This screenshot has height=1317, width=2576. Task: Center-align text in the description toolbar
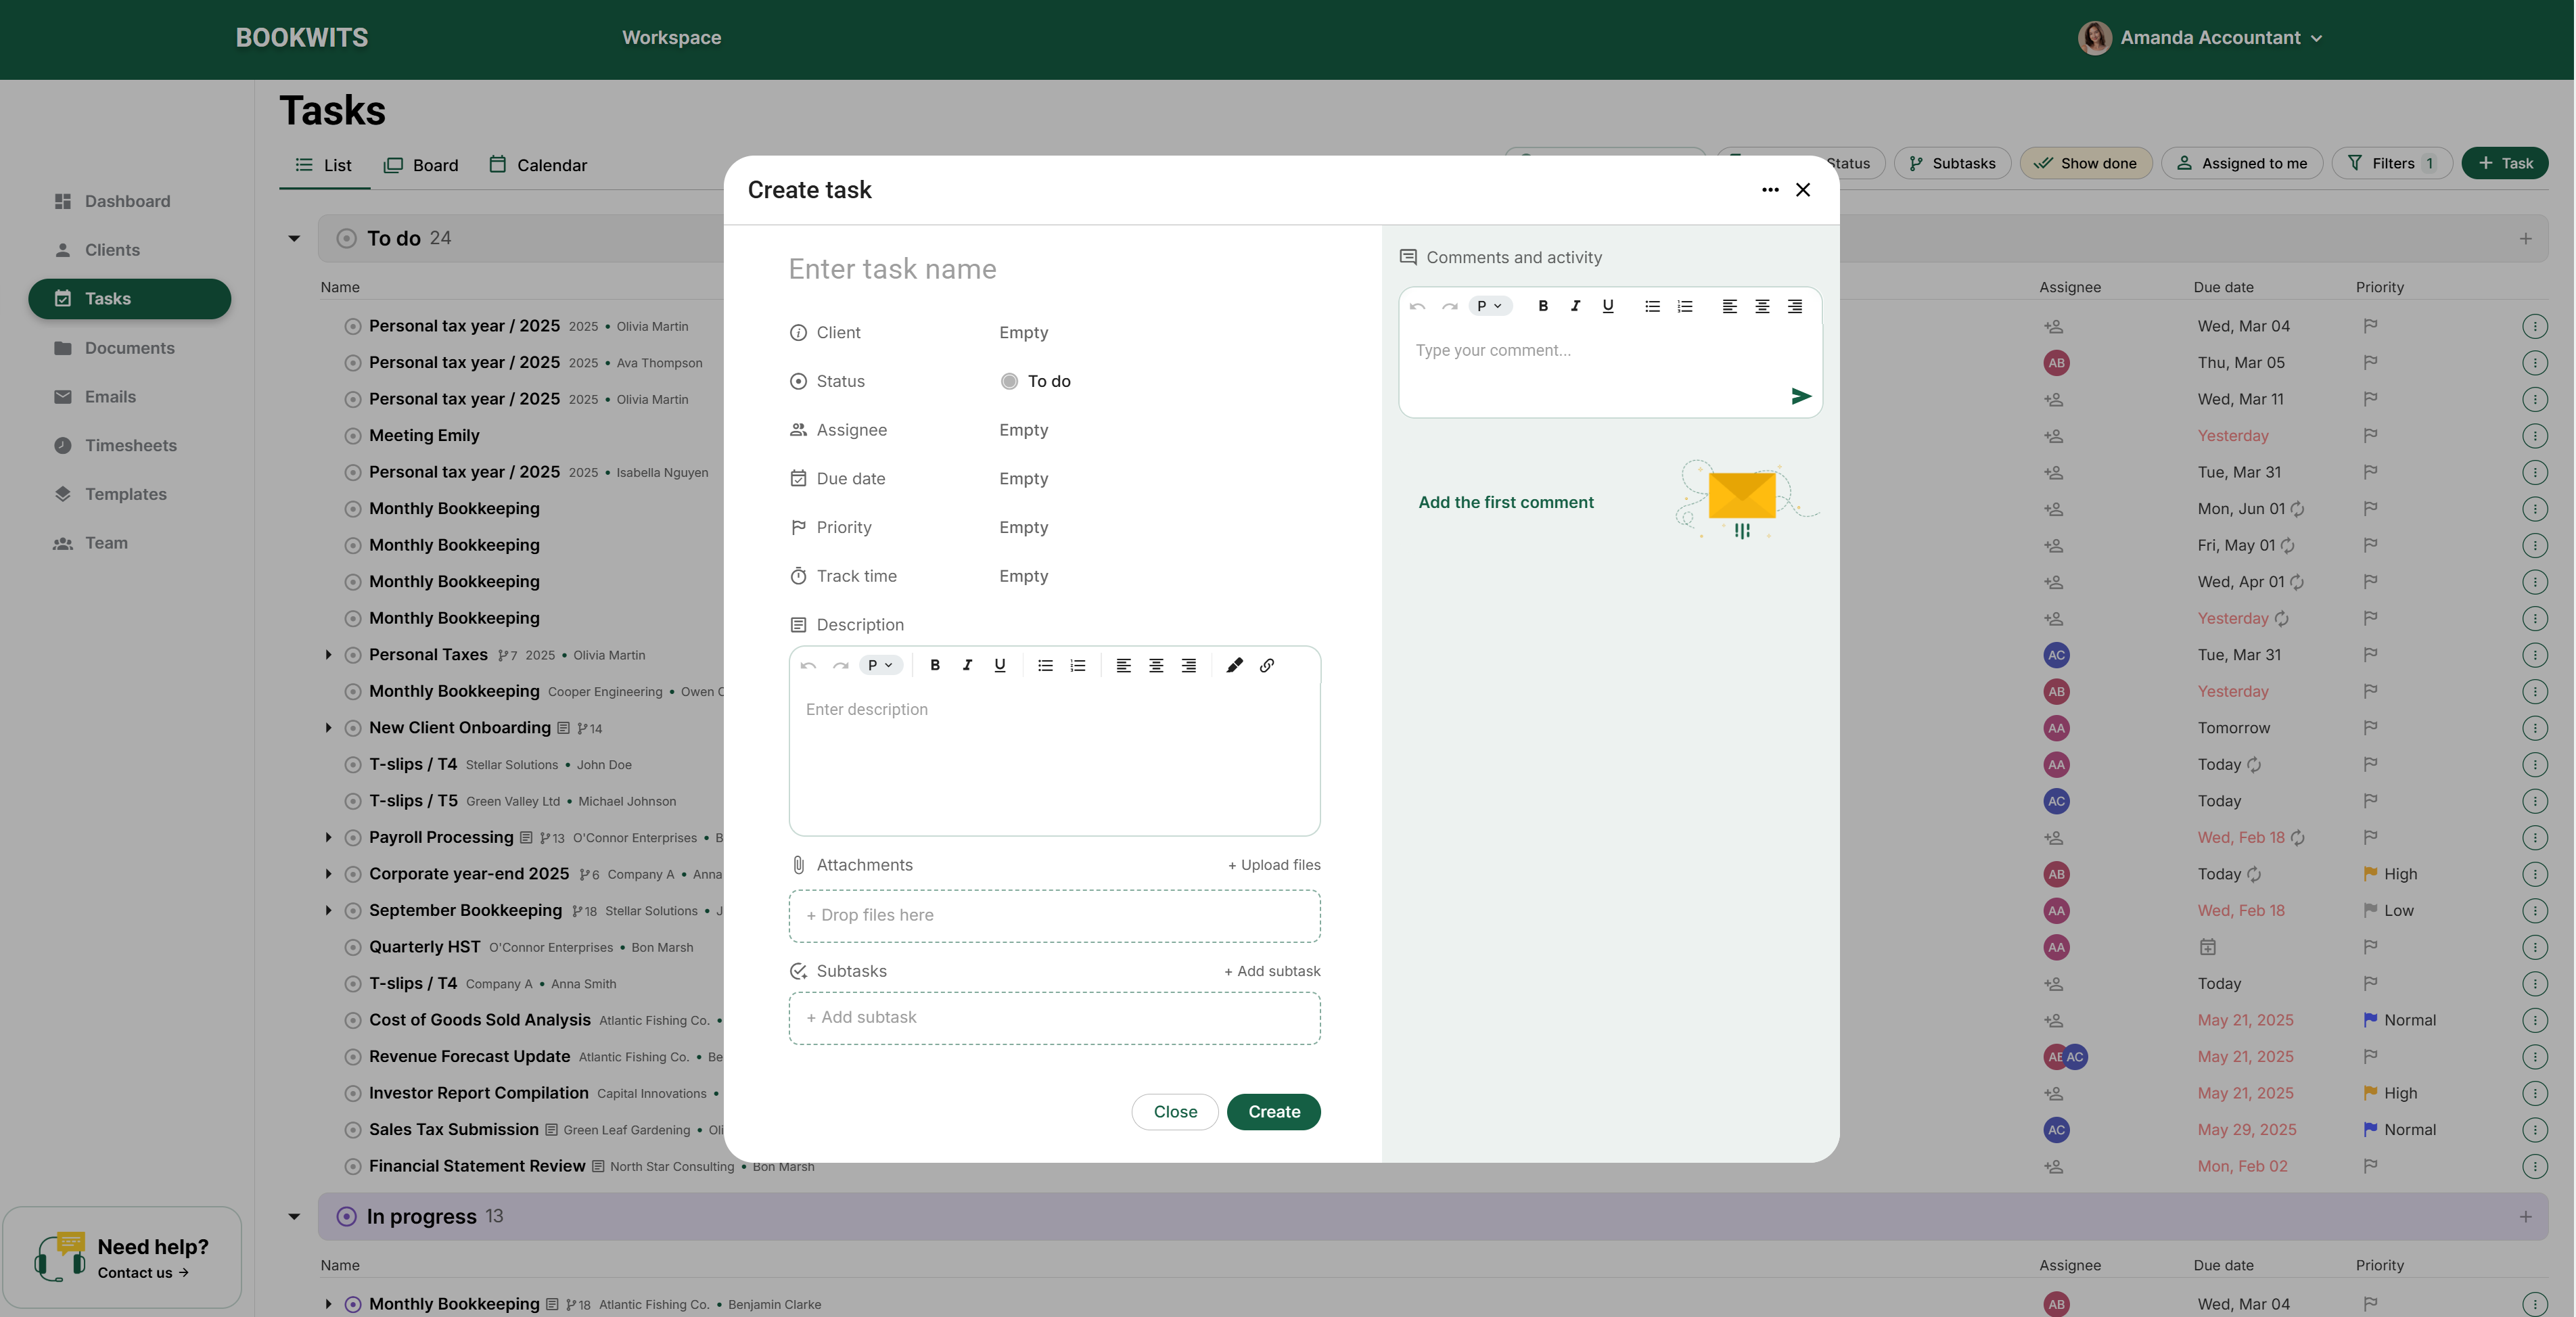pyautogui.click(x=1156, y=666)
